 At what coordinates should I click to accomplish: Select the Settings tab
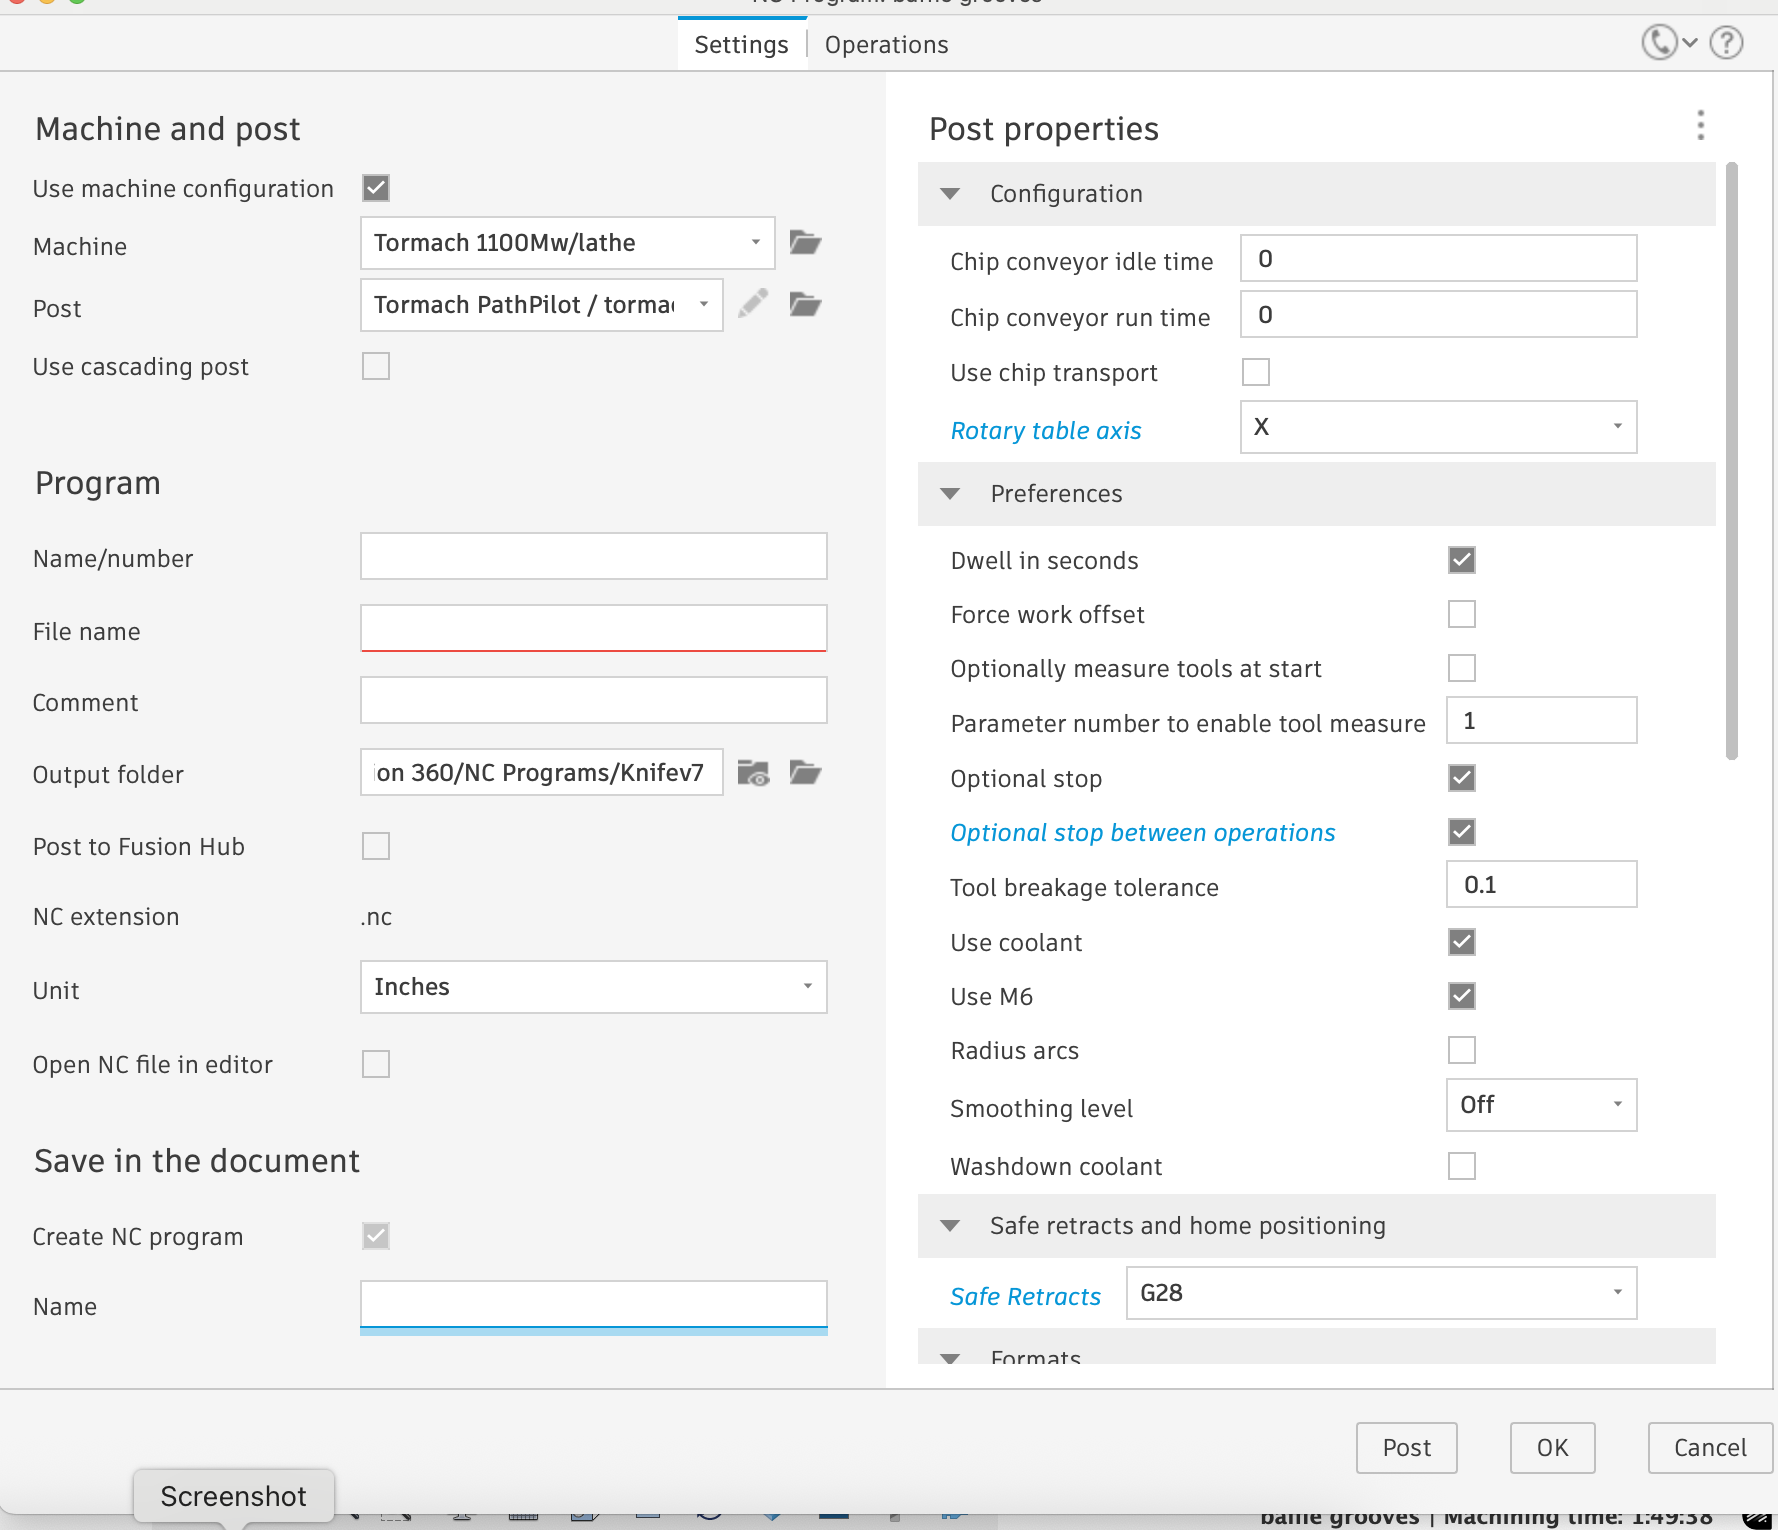(x=741, y=45)
